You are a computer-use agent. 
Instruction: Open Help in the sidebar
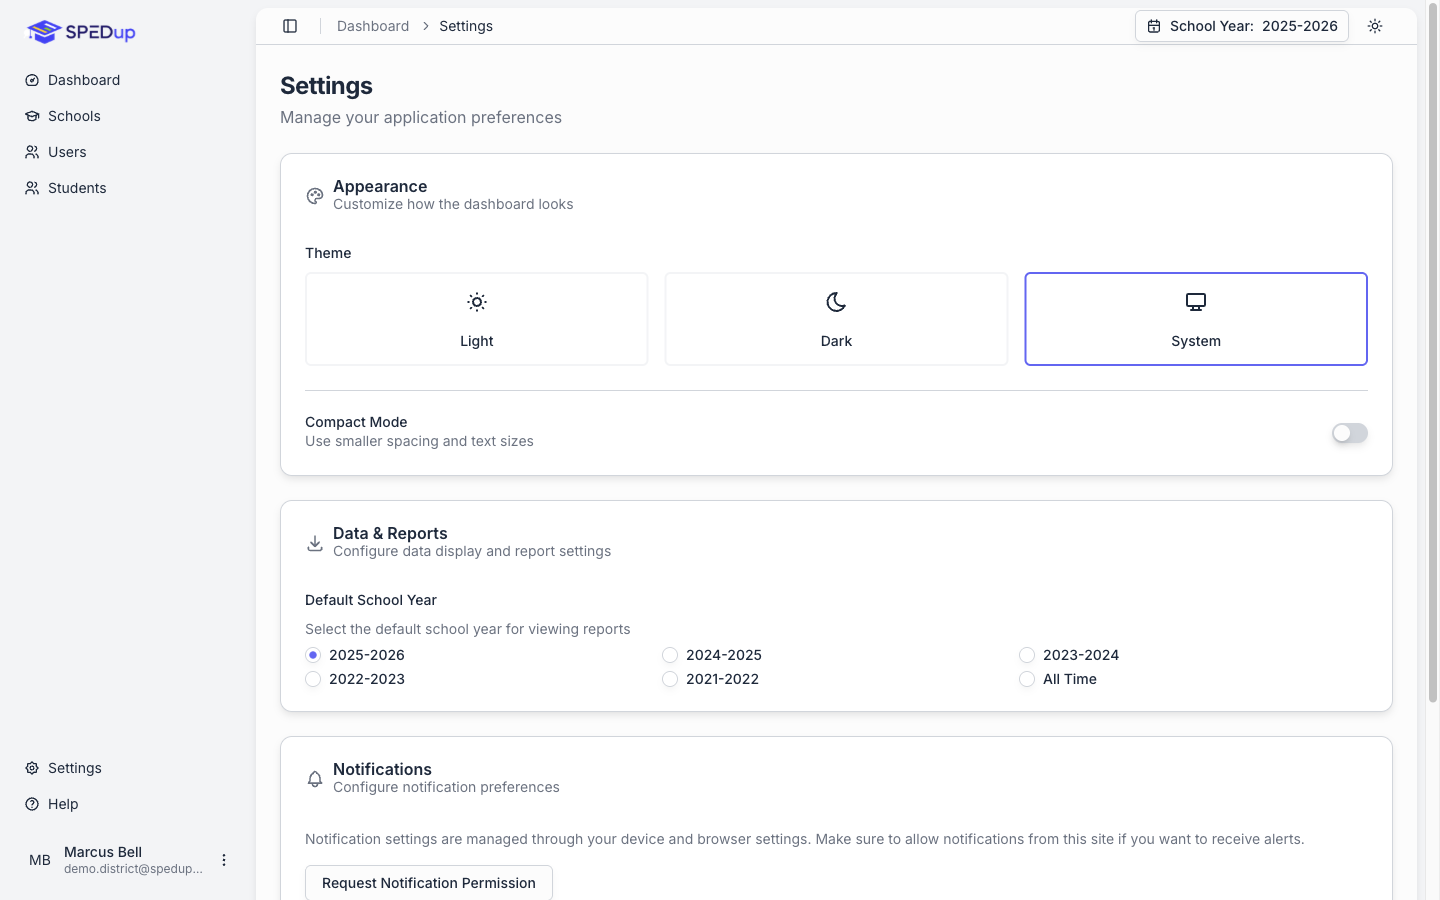click(128, 804)
